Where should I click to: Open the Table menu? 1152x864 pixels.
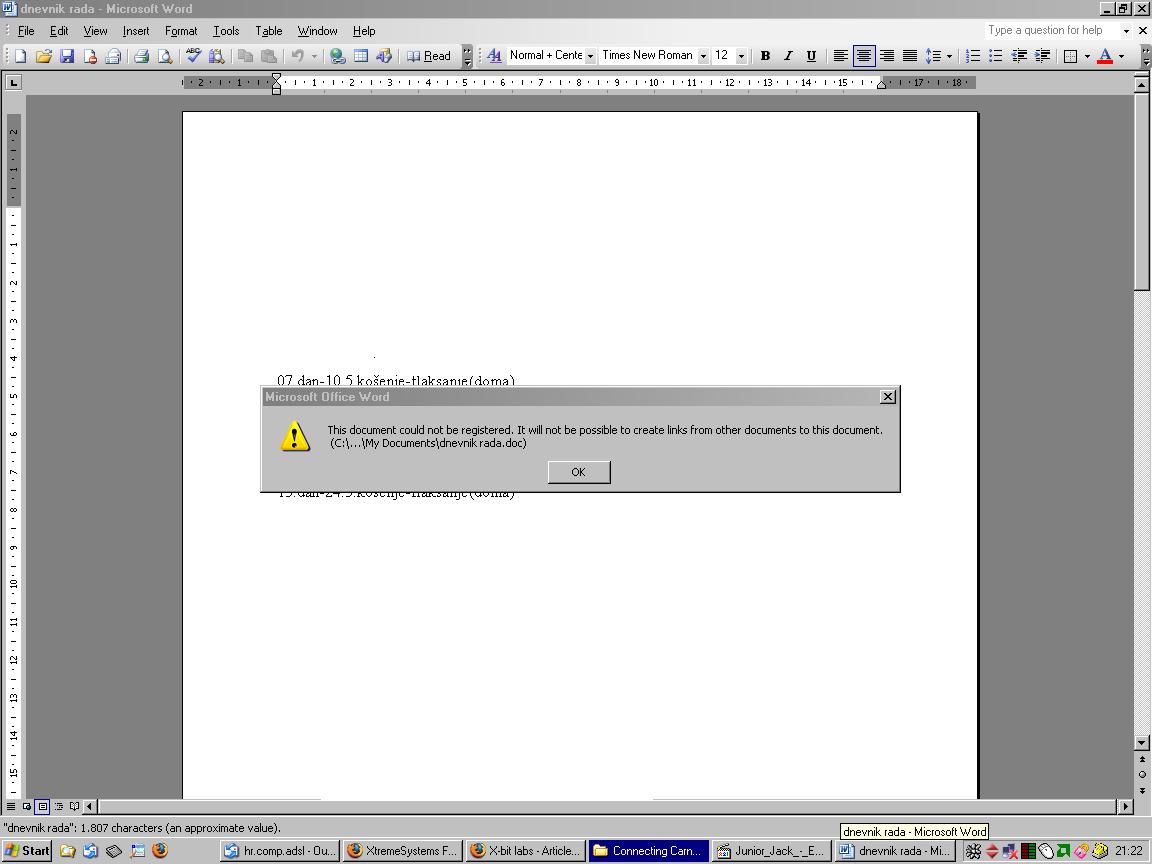[268, 31]
